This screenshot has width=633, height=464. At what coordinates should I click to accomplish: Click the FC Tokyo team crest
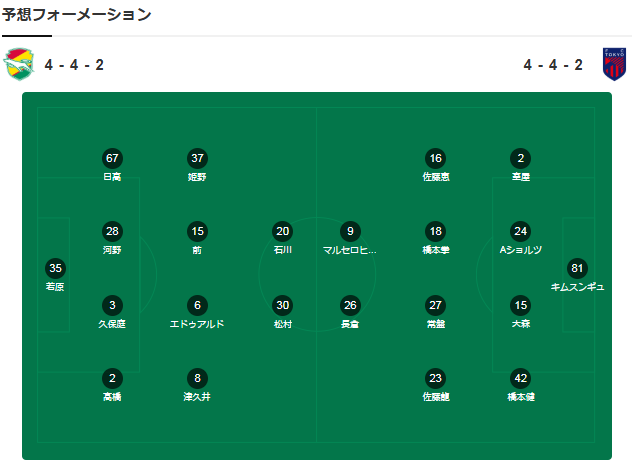[x=614, y=65]
